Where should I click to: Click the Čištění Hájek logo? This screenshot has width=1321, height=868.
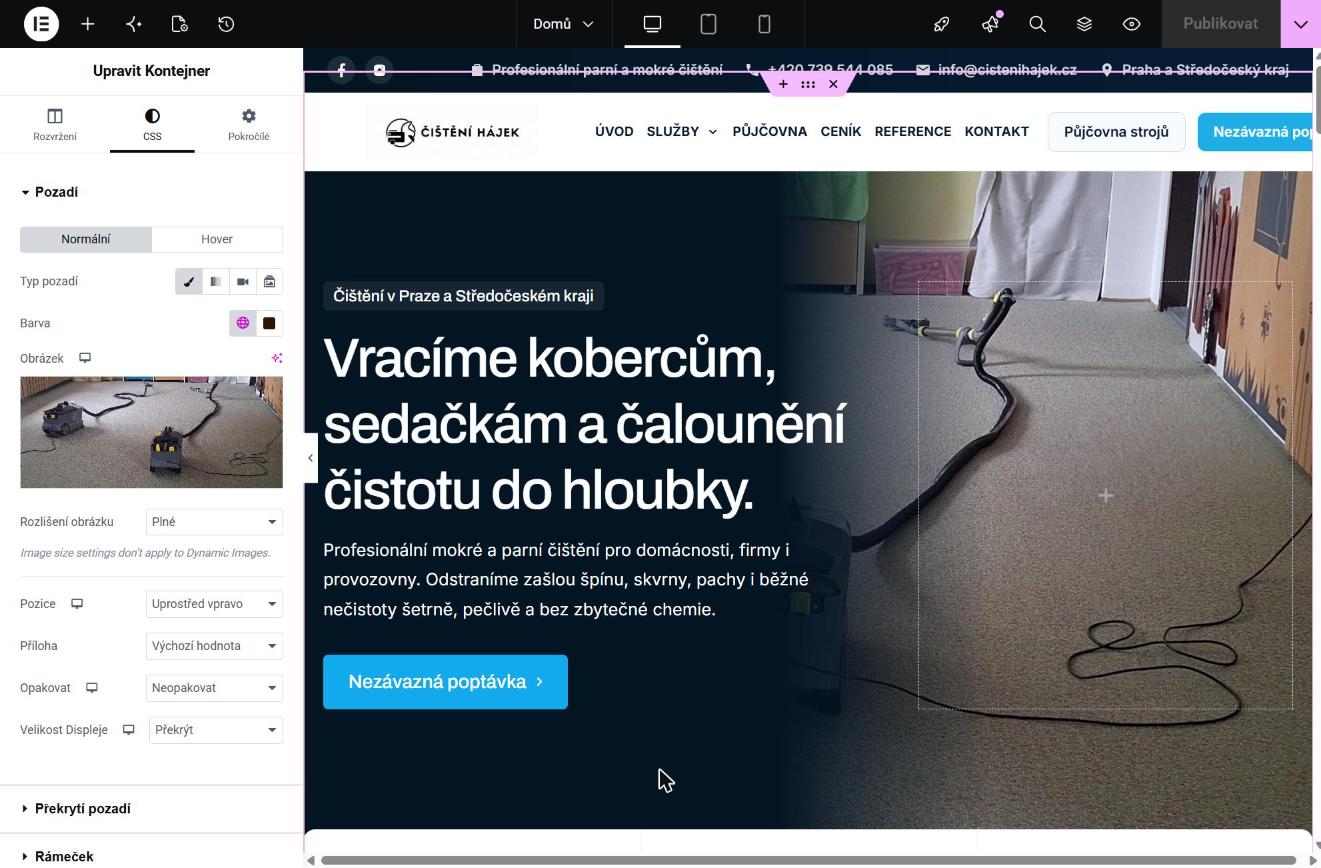tap(452, 132)
